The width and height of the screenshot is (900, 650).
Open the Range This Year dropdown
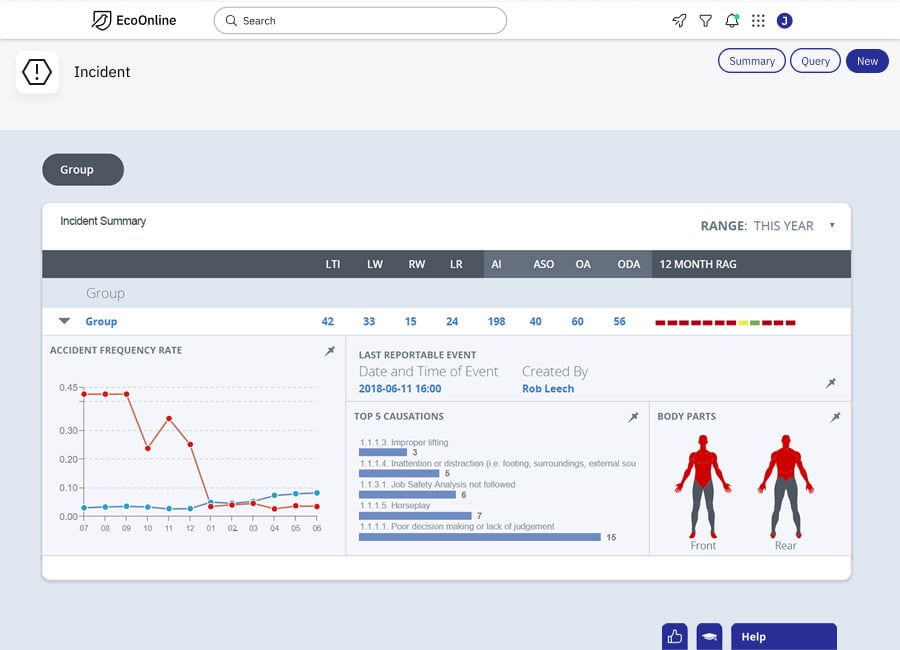pyautogui.click(x=768, y=226)
